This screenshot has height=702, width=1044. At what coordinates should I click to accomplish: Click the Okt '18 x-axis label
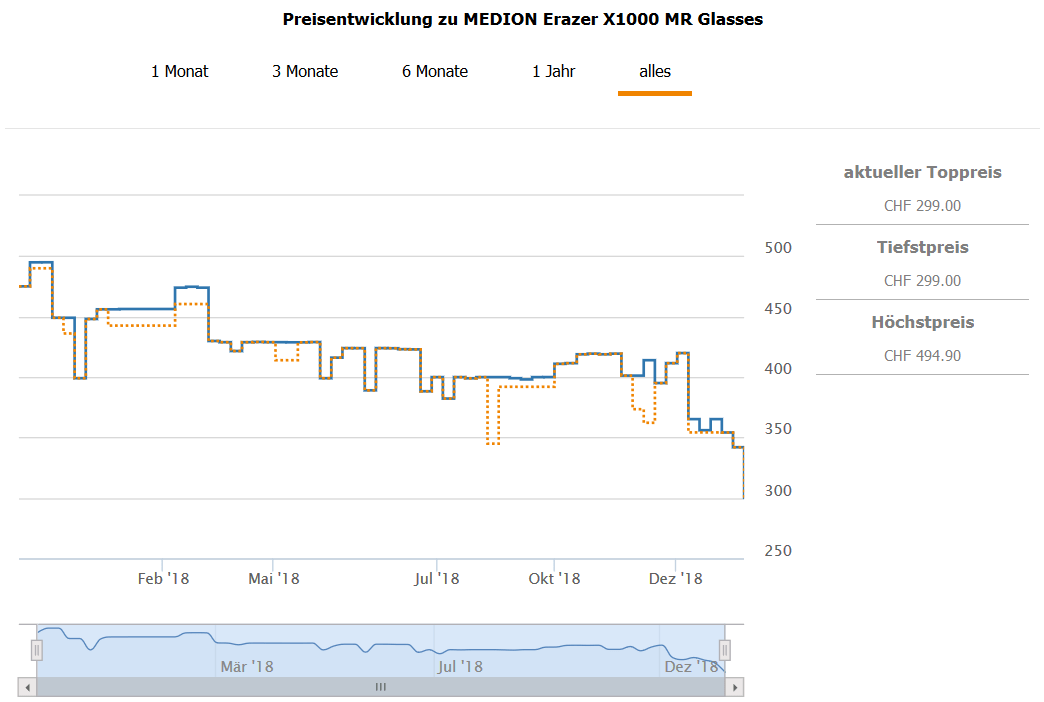[x=554, y=578]
